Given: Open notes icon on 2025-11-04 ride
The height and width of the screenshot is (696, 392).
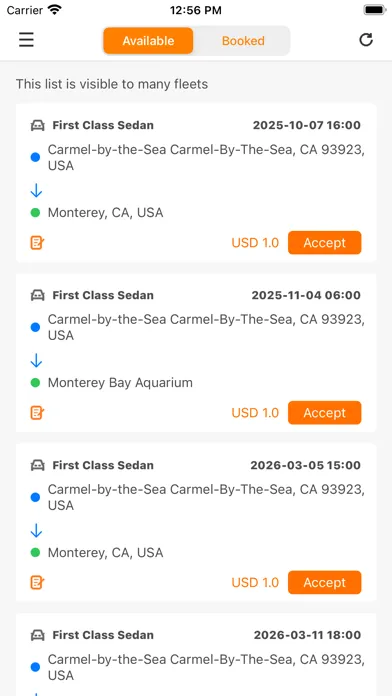Looking at the screenshot, I should (37, 412).
